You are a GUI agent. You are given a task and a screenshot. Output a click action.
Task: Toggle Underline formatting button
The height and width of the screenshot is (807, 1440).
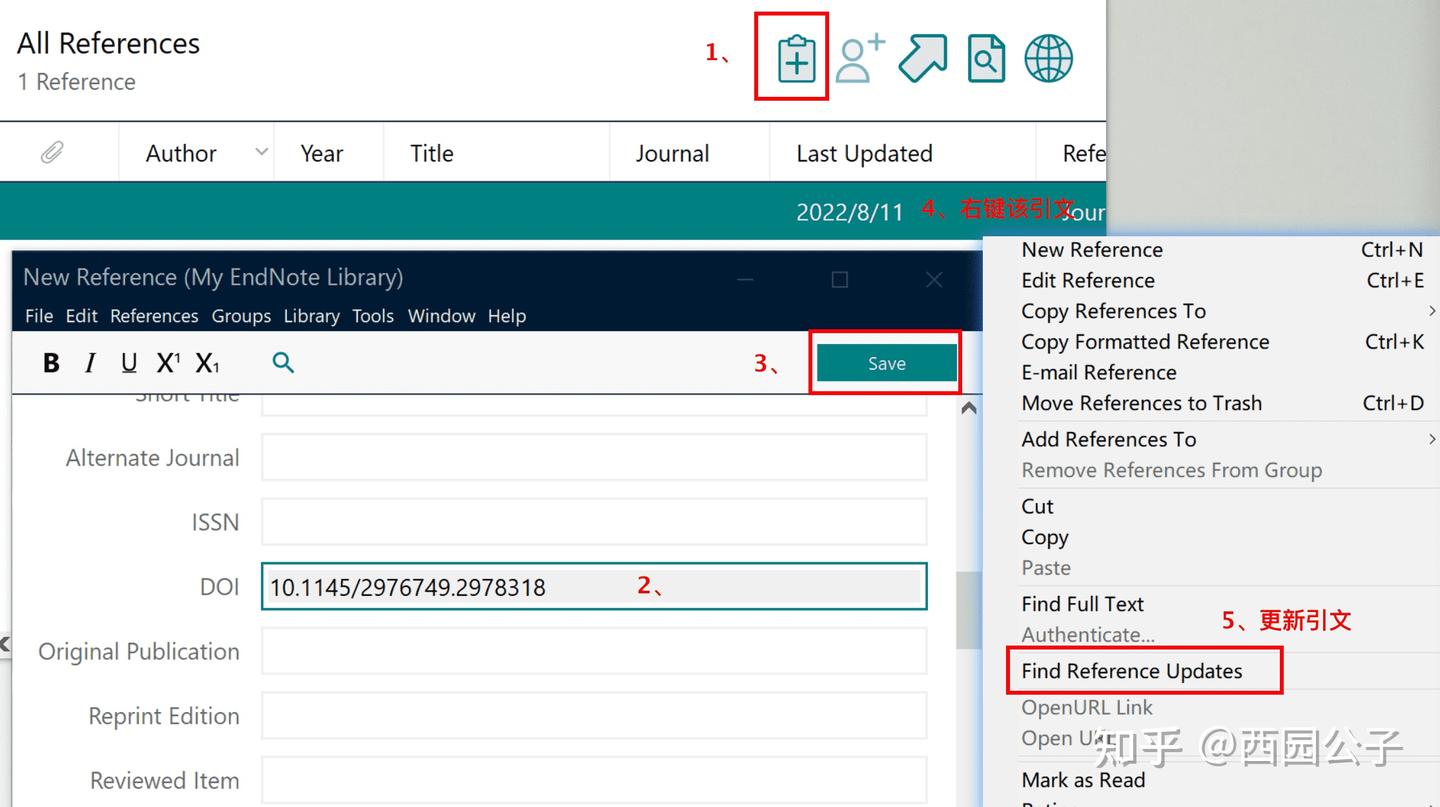point(129,363)
